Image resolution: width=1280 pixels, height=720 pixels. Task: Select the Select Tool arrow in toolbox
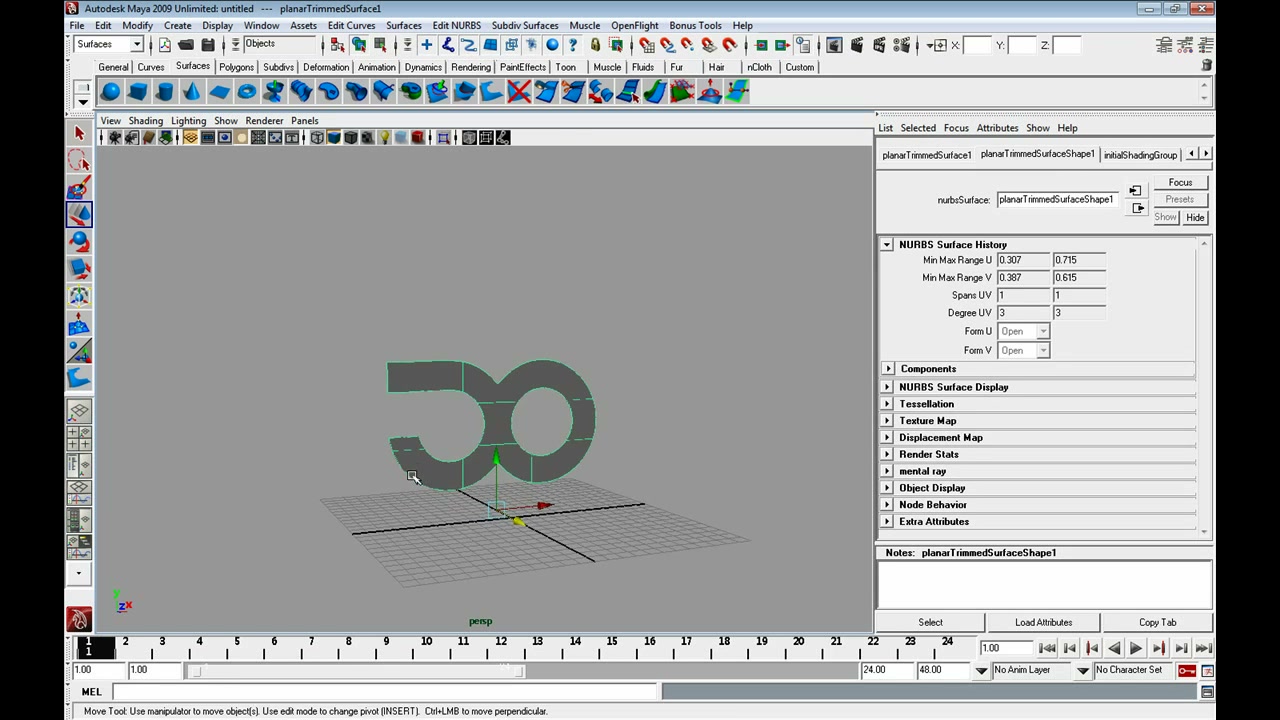pyautogui.click(x=79, y=133)
